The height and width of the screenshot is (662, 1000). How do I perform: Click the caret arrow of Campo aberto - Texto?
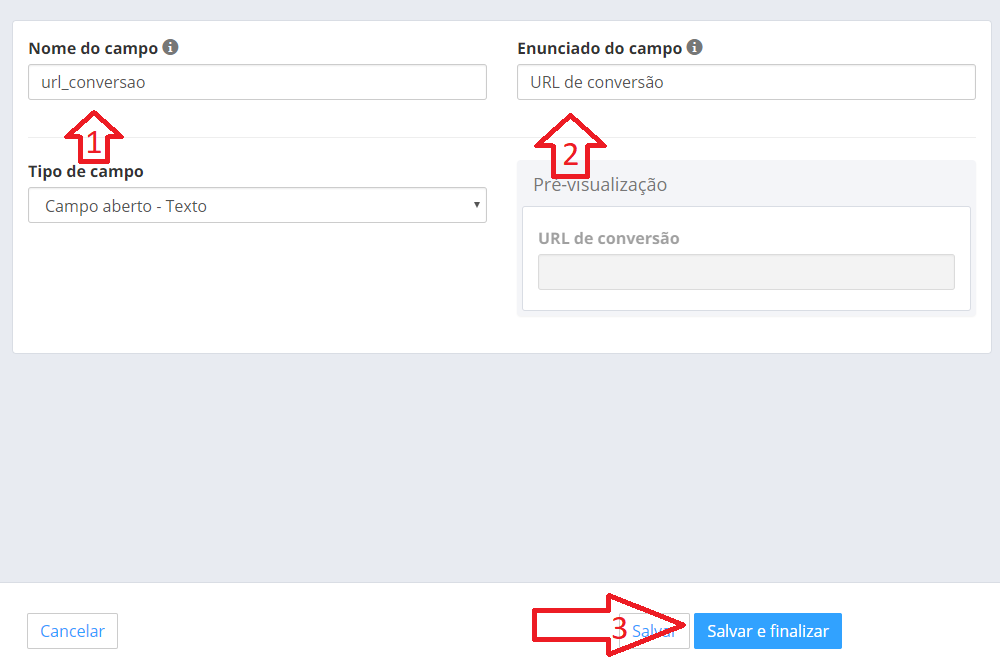click(476, 205)
